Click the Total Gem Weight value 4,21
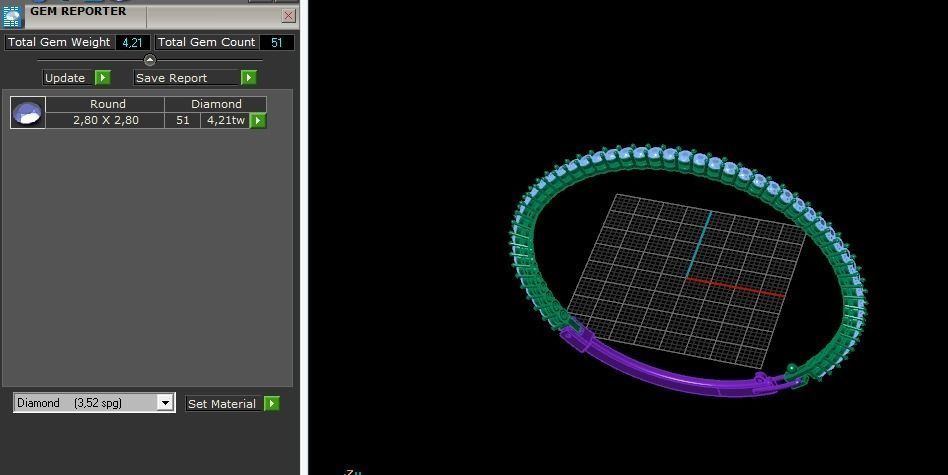Image resolution: width=948 pixels, height=475 pixels. (132, 42)
